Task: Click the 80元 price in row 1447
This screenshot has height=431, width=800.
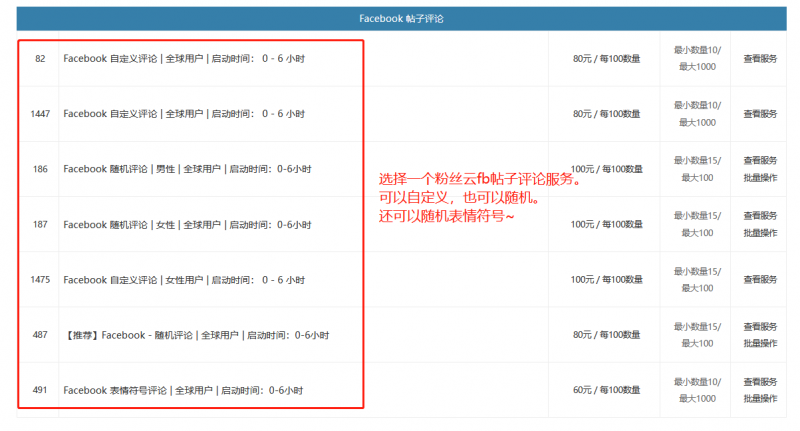Action: click(606, 114)
